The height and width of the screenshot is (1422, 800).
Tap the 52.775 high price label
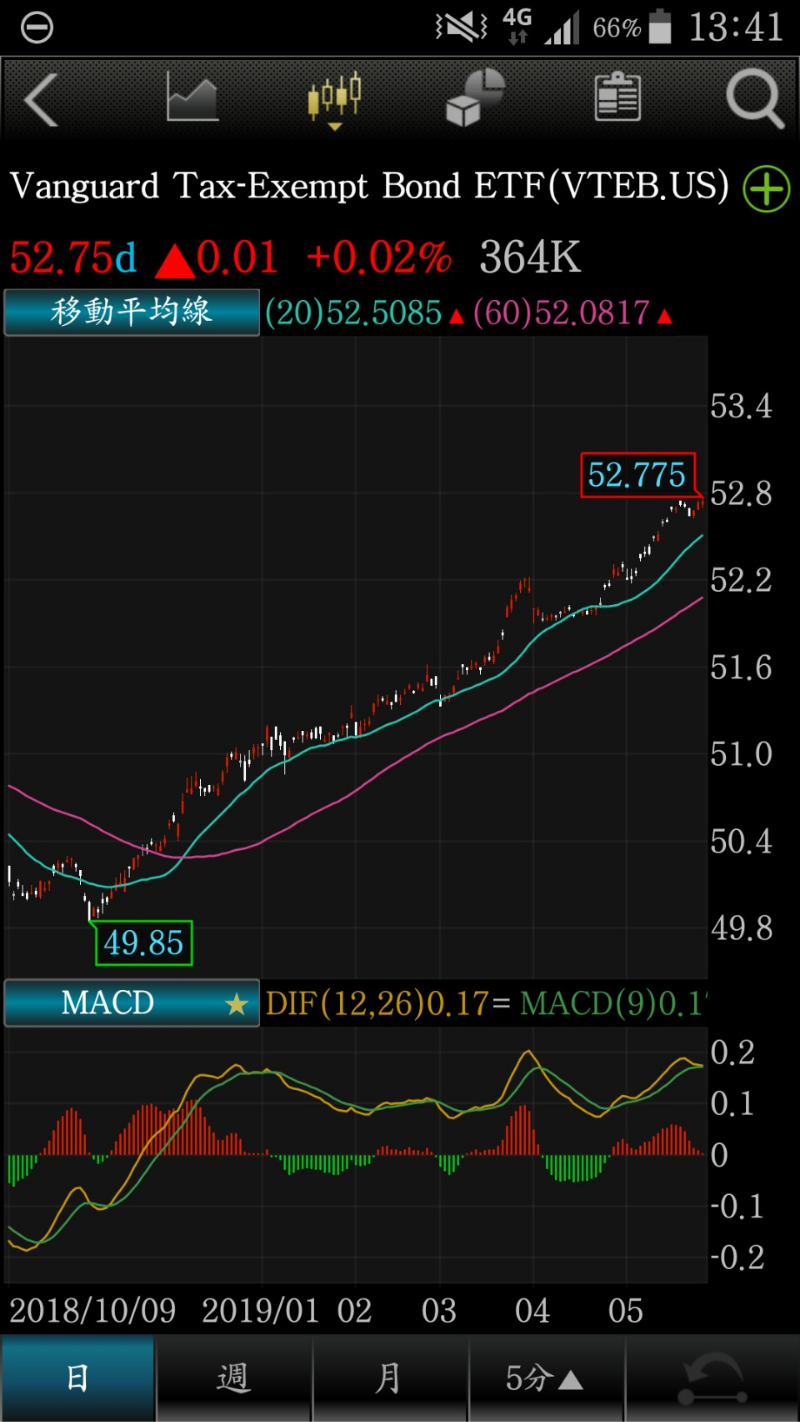click(x=637, y=475)
